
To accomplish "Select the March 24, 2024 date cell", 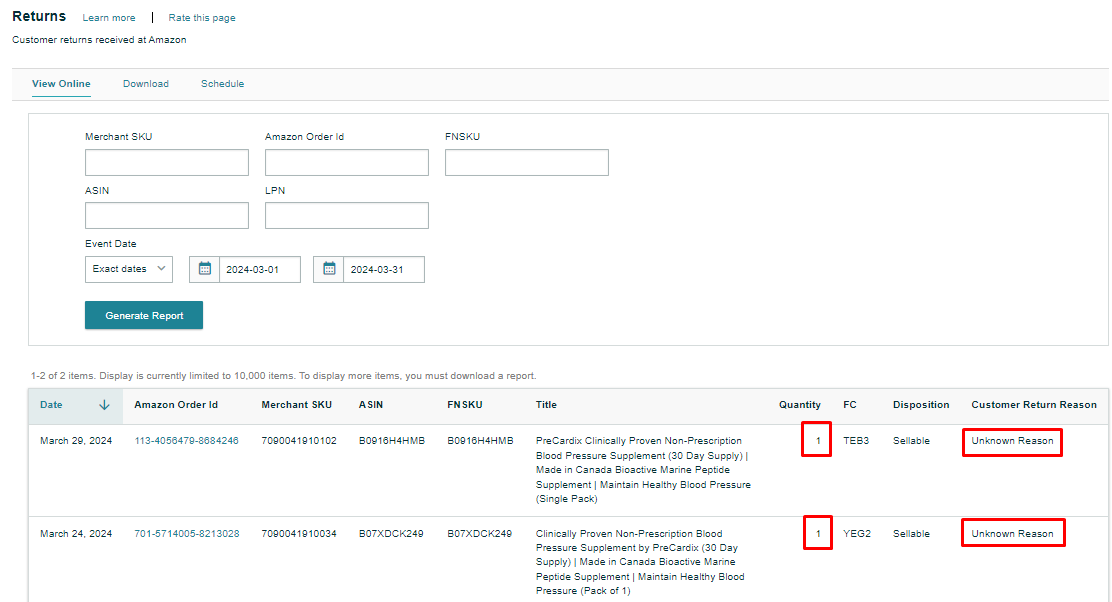I will click(x=76, y=534).
